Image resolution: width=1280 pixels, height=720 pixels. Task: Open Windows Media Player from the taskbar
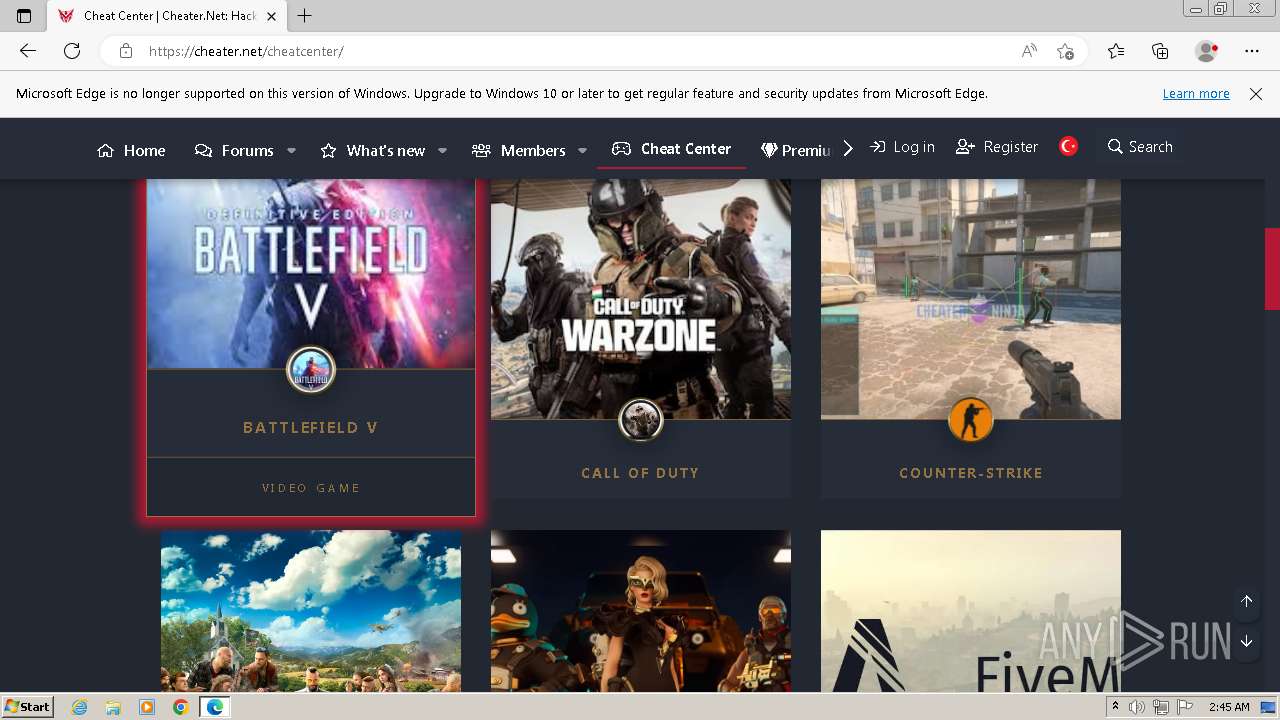coord(147,707)
